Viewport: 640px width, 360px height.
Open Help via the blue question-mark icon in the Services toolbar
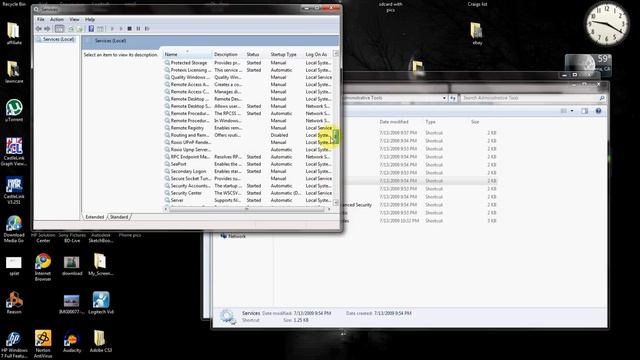tap(91, 29)
